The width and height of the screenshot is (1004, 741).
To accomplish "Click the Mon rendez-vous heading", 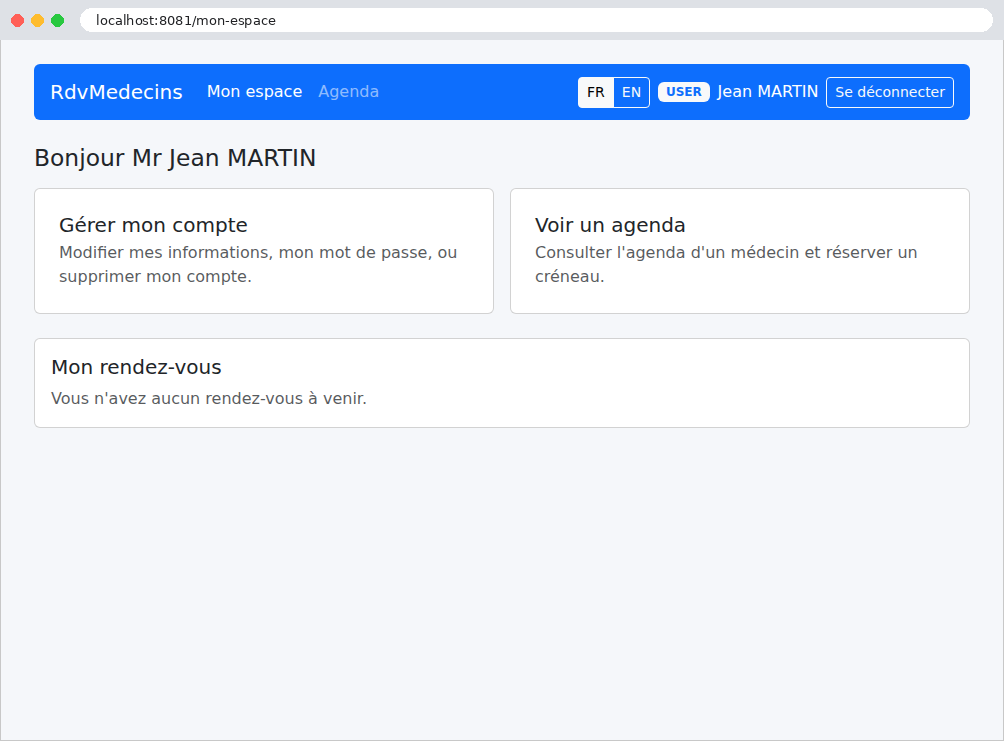I will (136, 367).
